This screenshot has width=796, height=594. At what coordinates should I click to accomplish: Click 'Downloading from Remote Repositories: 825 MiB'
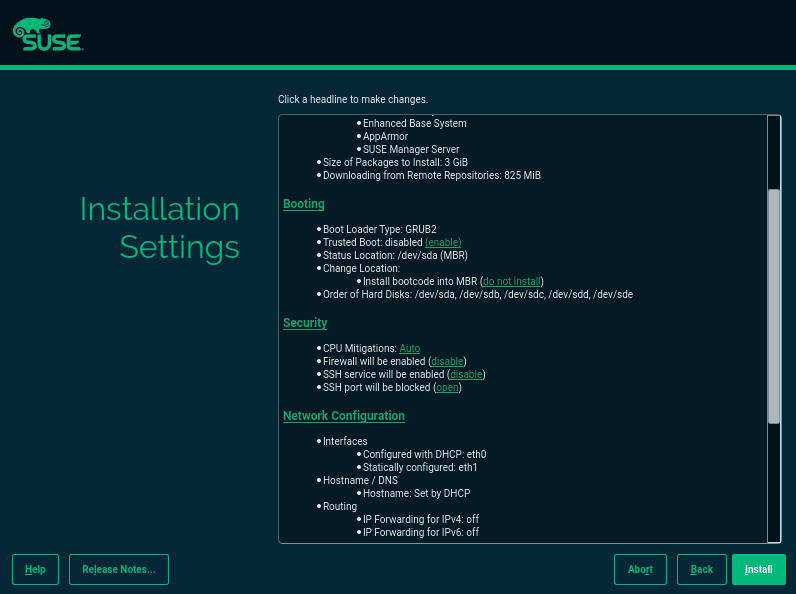(x=432, y=176)
